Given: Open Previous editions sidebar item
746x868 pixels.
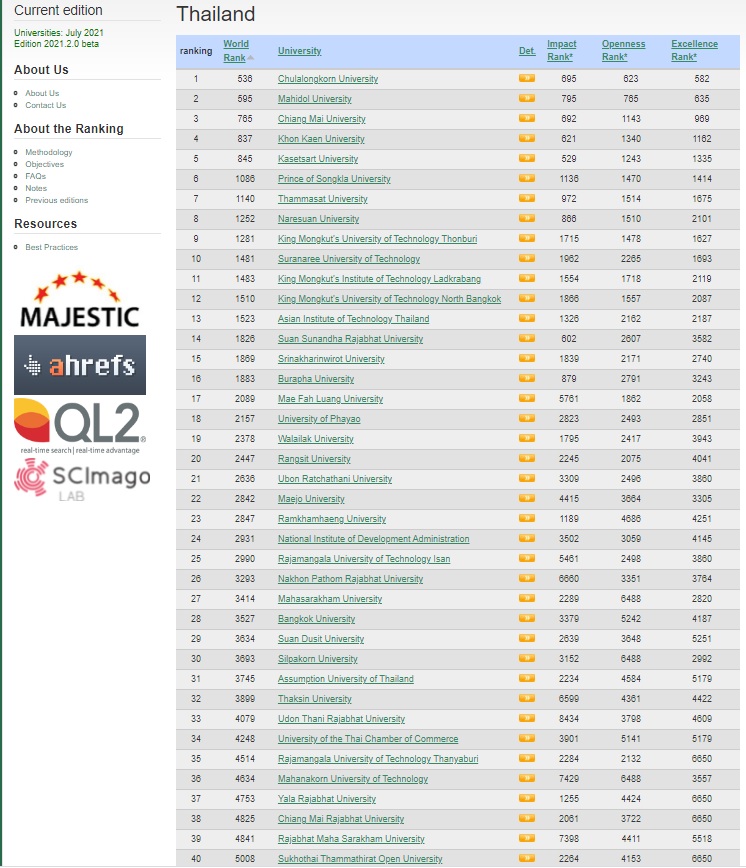Looking at the screenshot, I should tap(57, 200).
